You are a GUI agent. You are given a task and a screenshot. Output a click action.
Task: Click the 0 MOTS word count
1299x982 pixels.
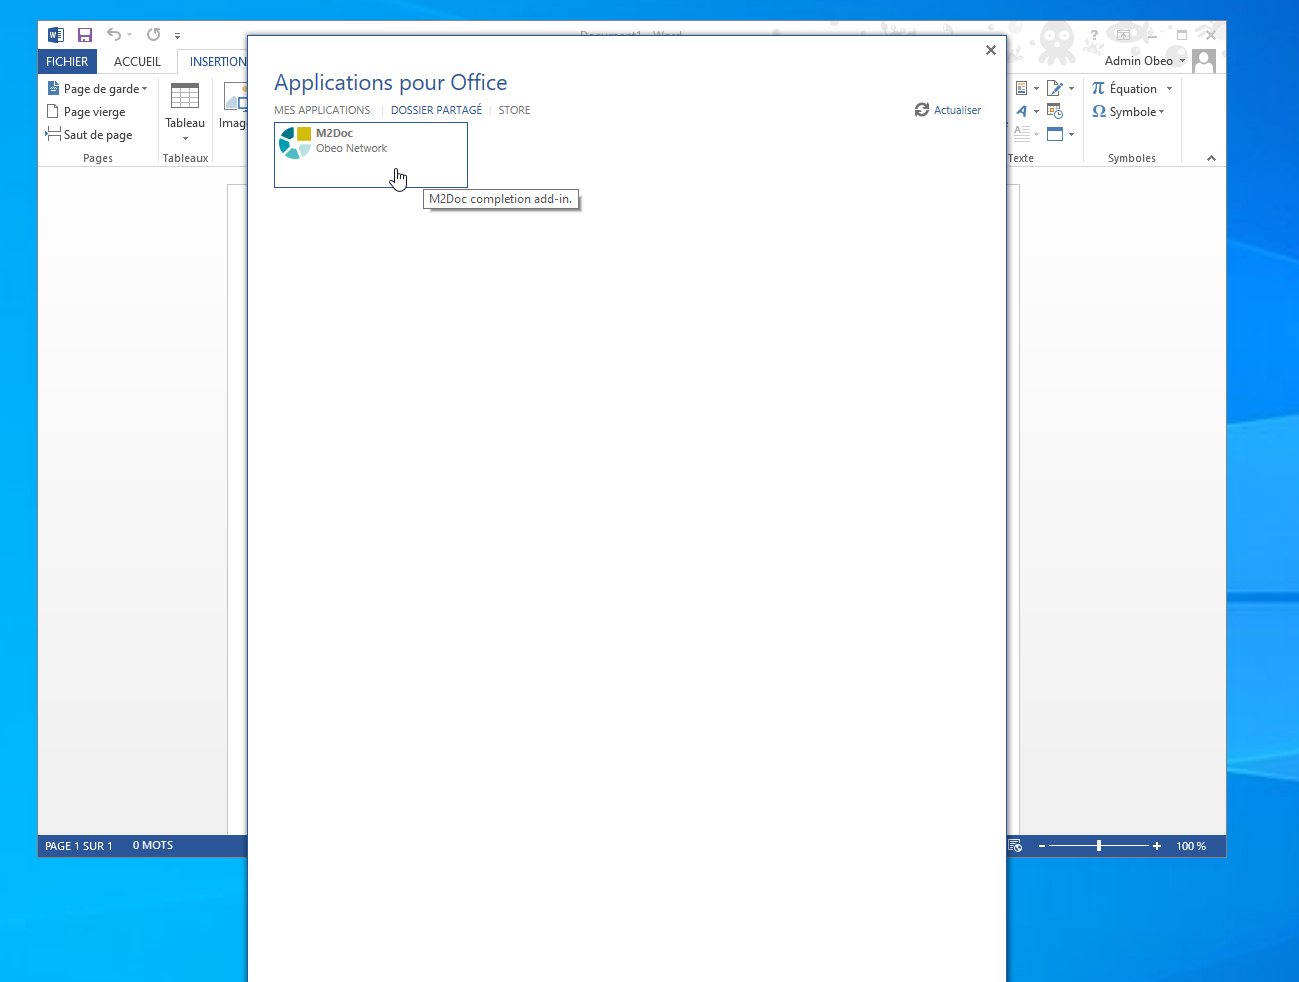coord(153,846)
